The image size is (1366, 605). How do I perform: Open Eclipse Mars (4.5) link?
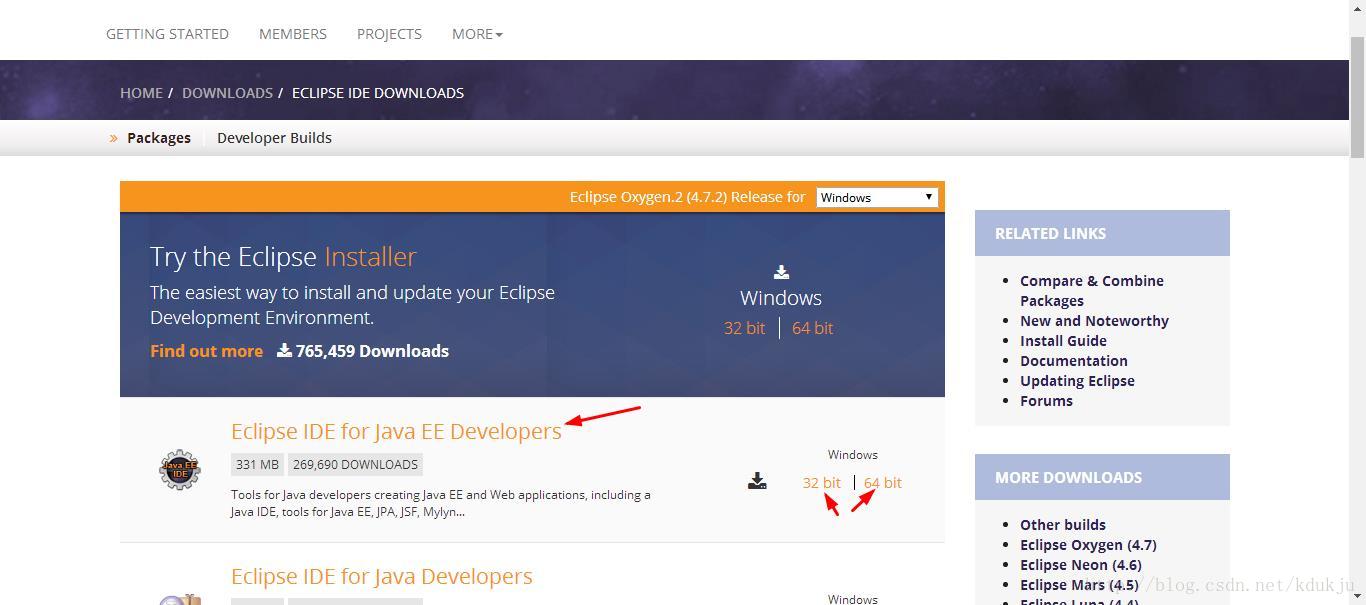coord(1079,585)
